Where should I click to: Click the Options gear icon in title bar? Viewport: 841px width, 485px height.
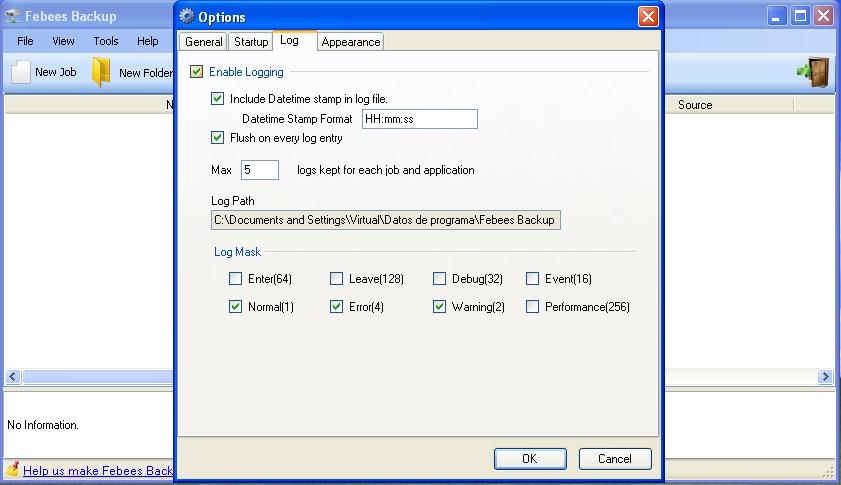point(186,16)
